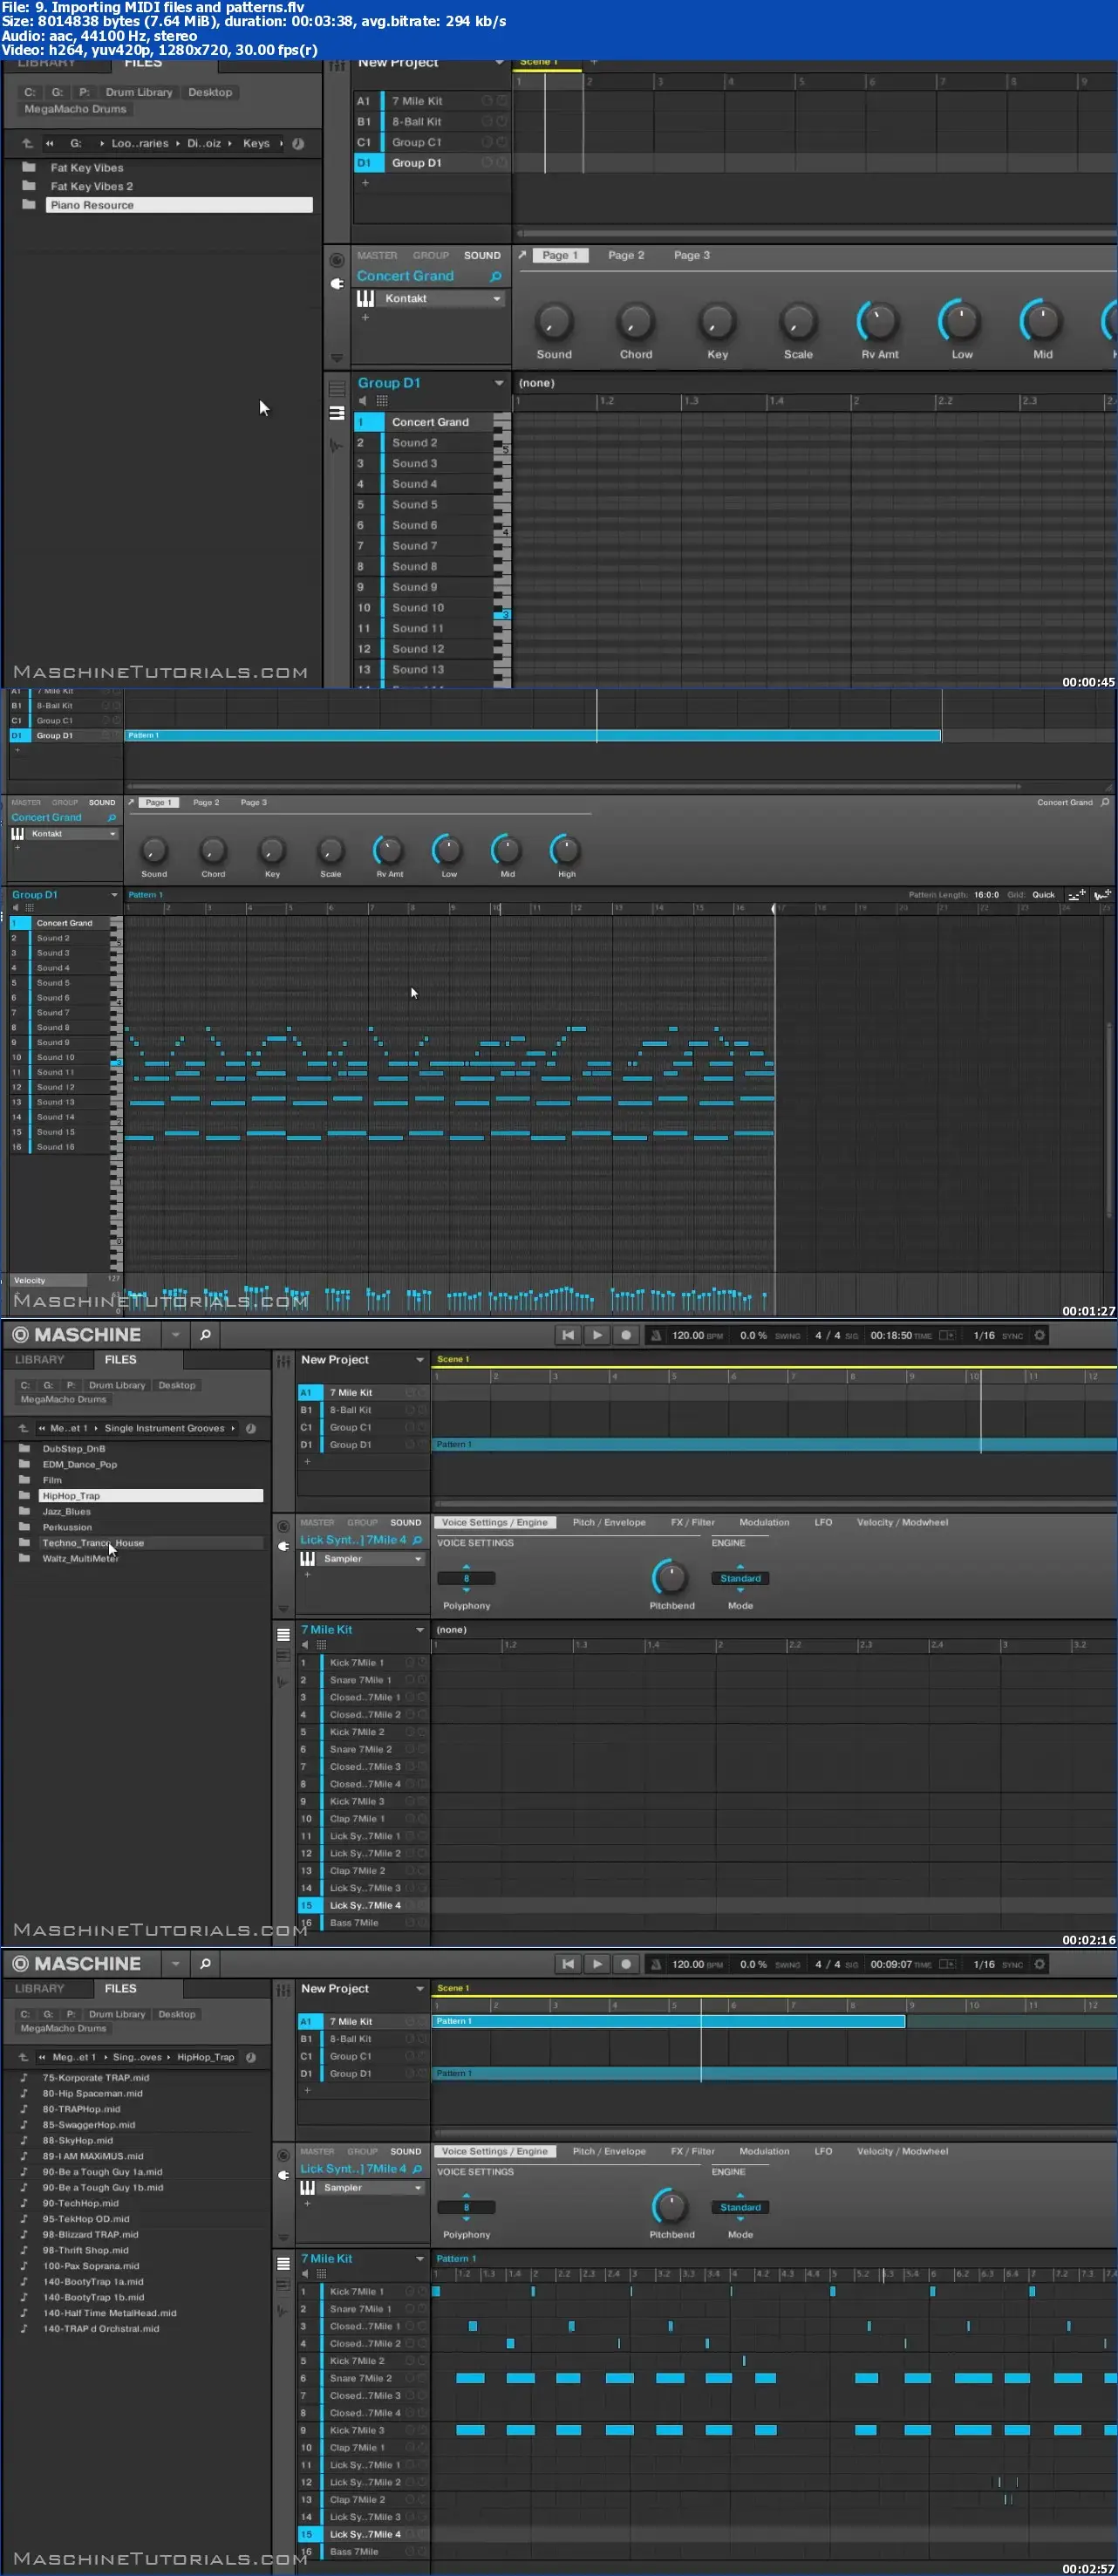Click the magnifier beside Concert Grand in 00:00:45 frame
The width and height of the screenshot is (1118, 2576).
[x=495, y=276]
